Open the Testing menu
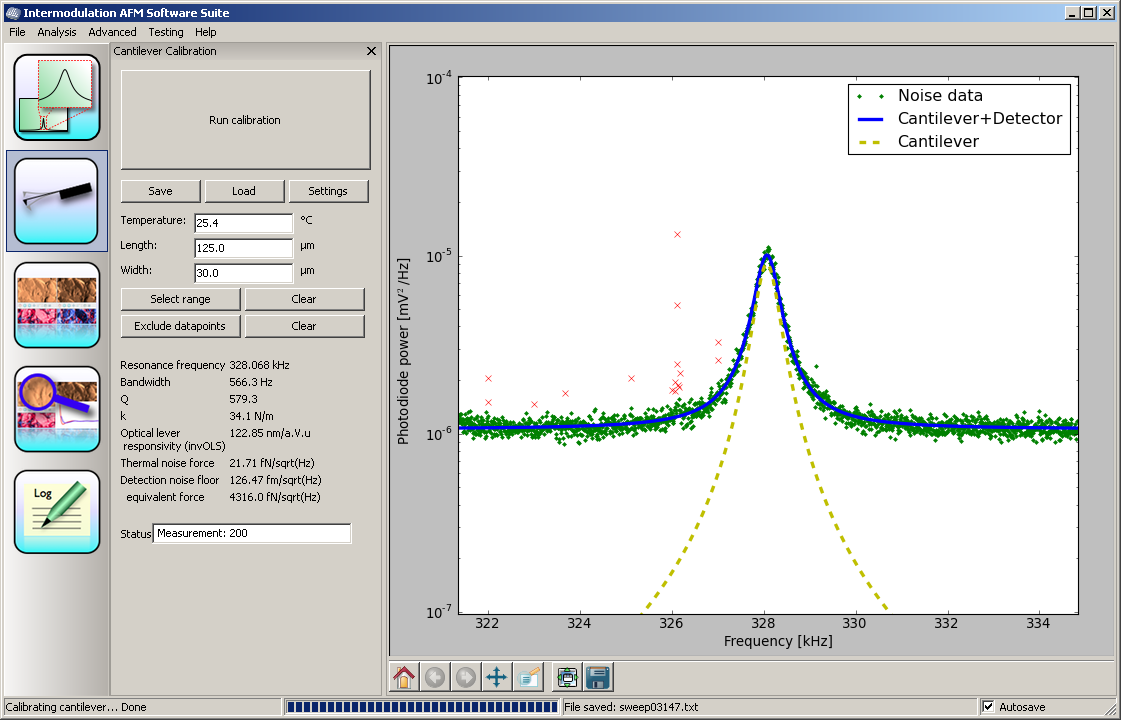This screenshot has width=1121, height=720. click(x=166, y=32)
